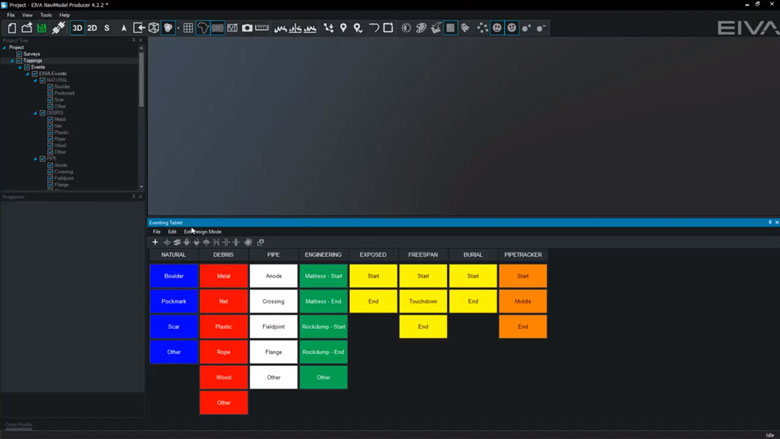Click the new project file icon
The image size is (780, 439).
pyautogui.click(x=12, y=28)
